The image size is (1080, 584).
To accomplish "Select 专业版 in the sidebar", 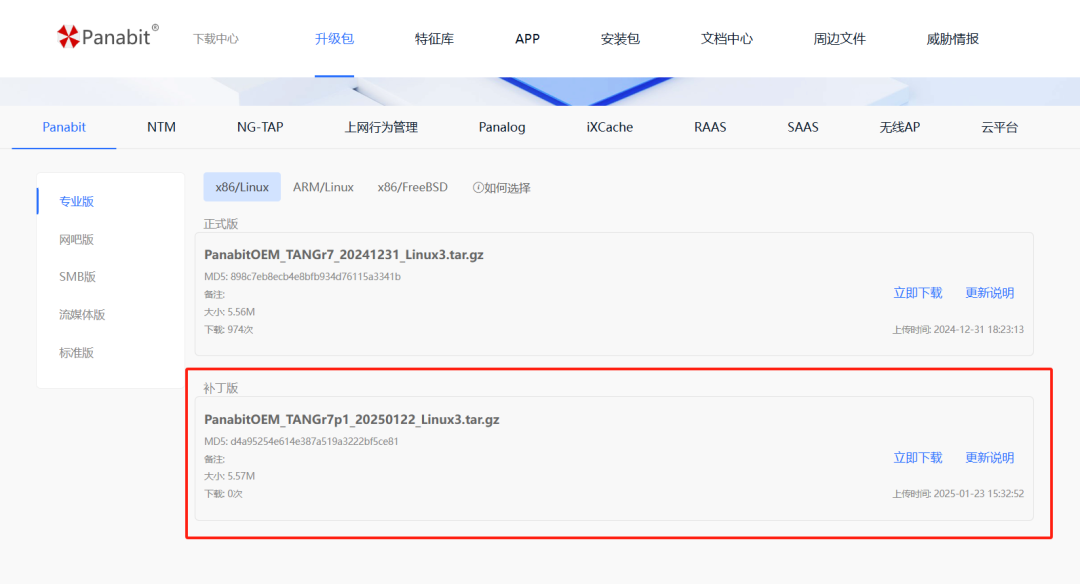I will pyautogui.click(x=76, y=201).
